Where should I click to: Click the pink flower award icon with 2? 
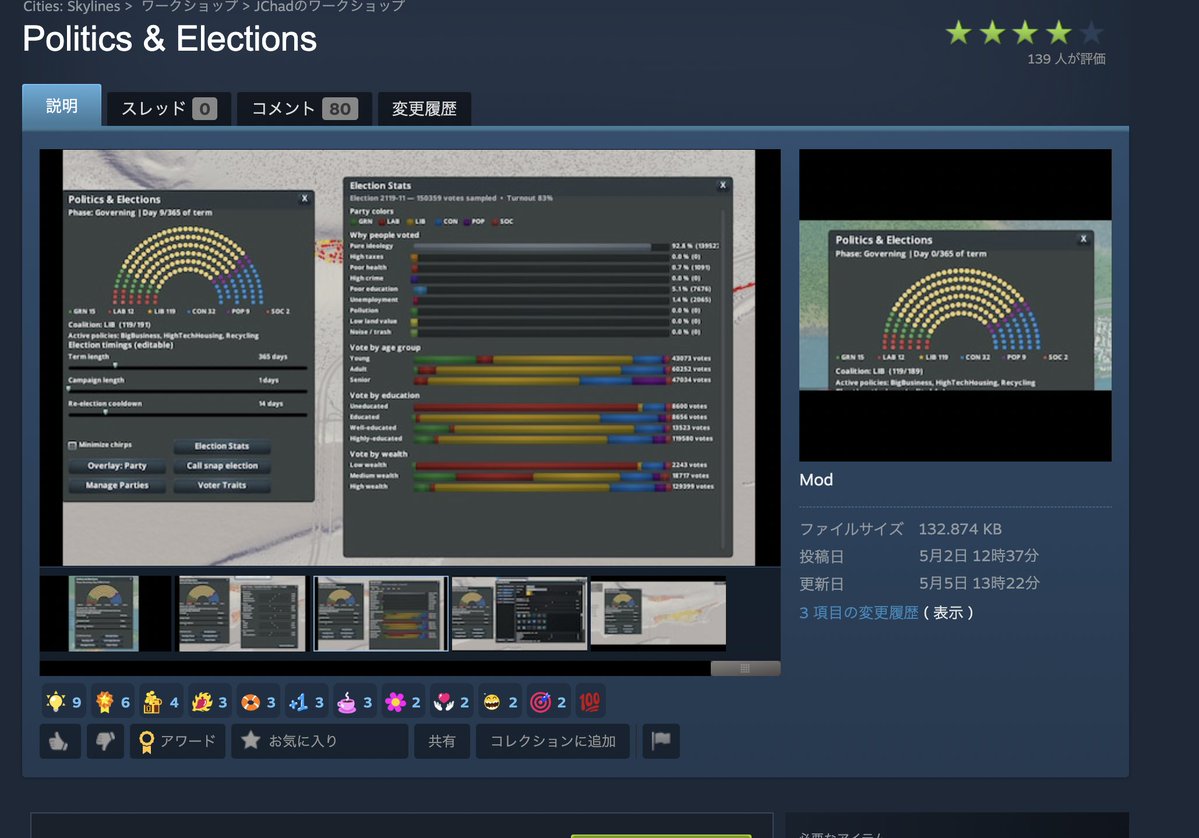[403, 702]
